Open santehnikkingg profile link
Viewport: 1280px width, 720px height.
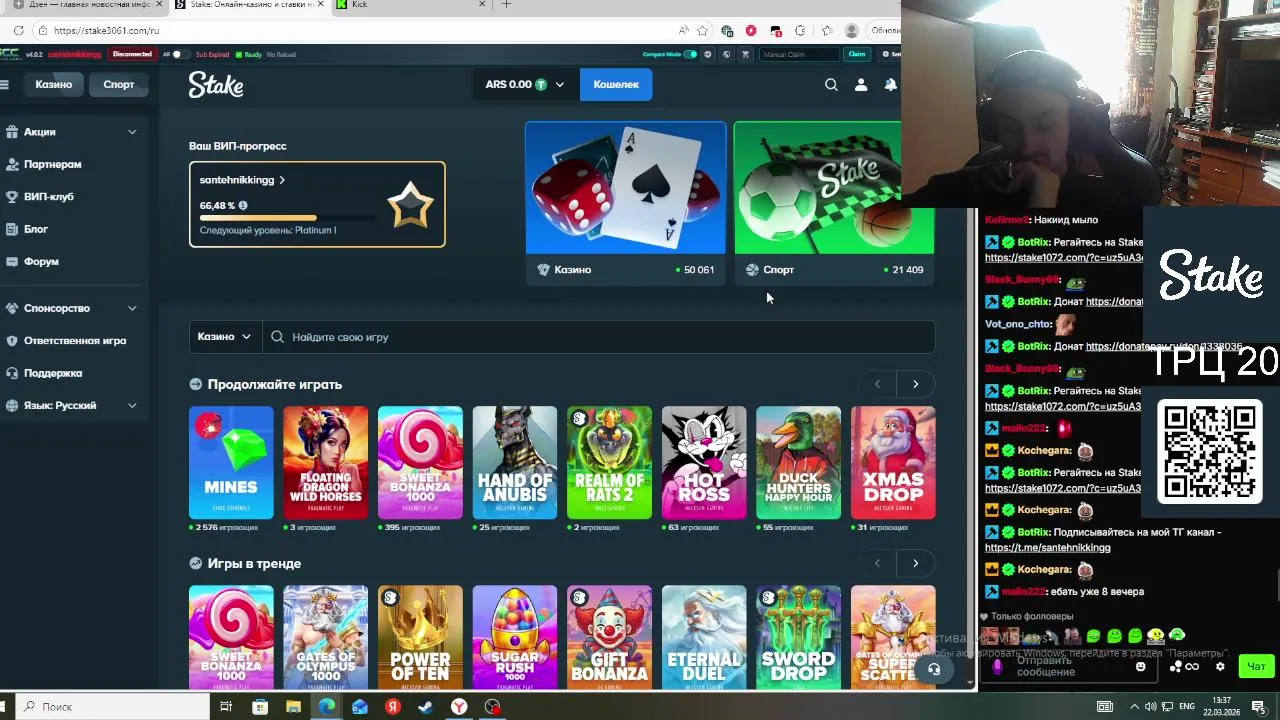242,180
